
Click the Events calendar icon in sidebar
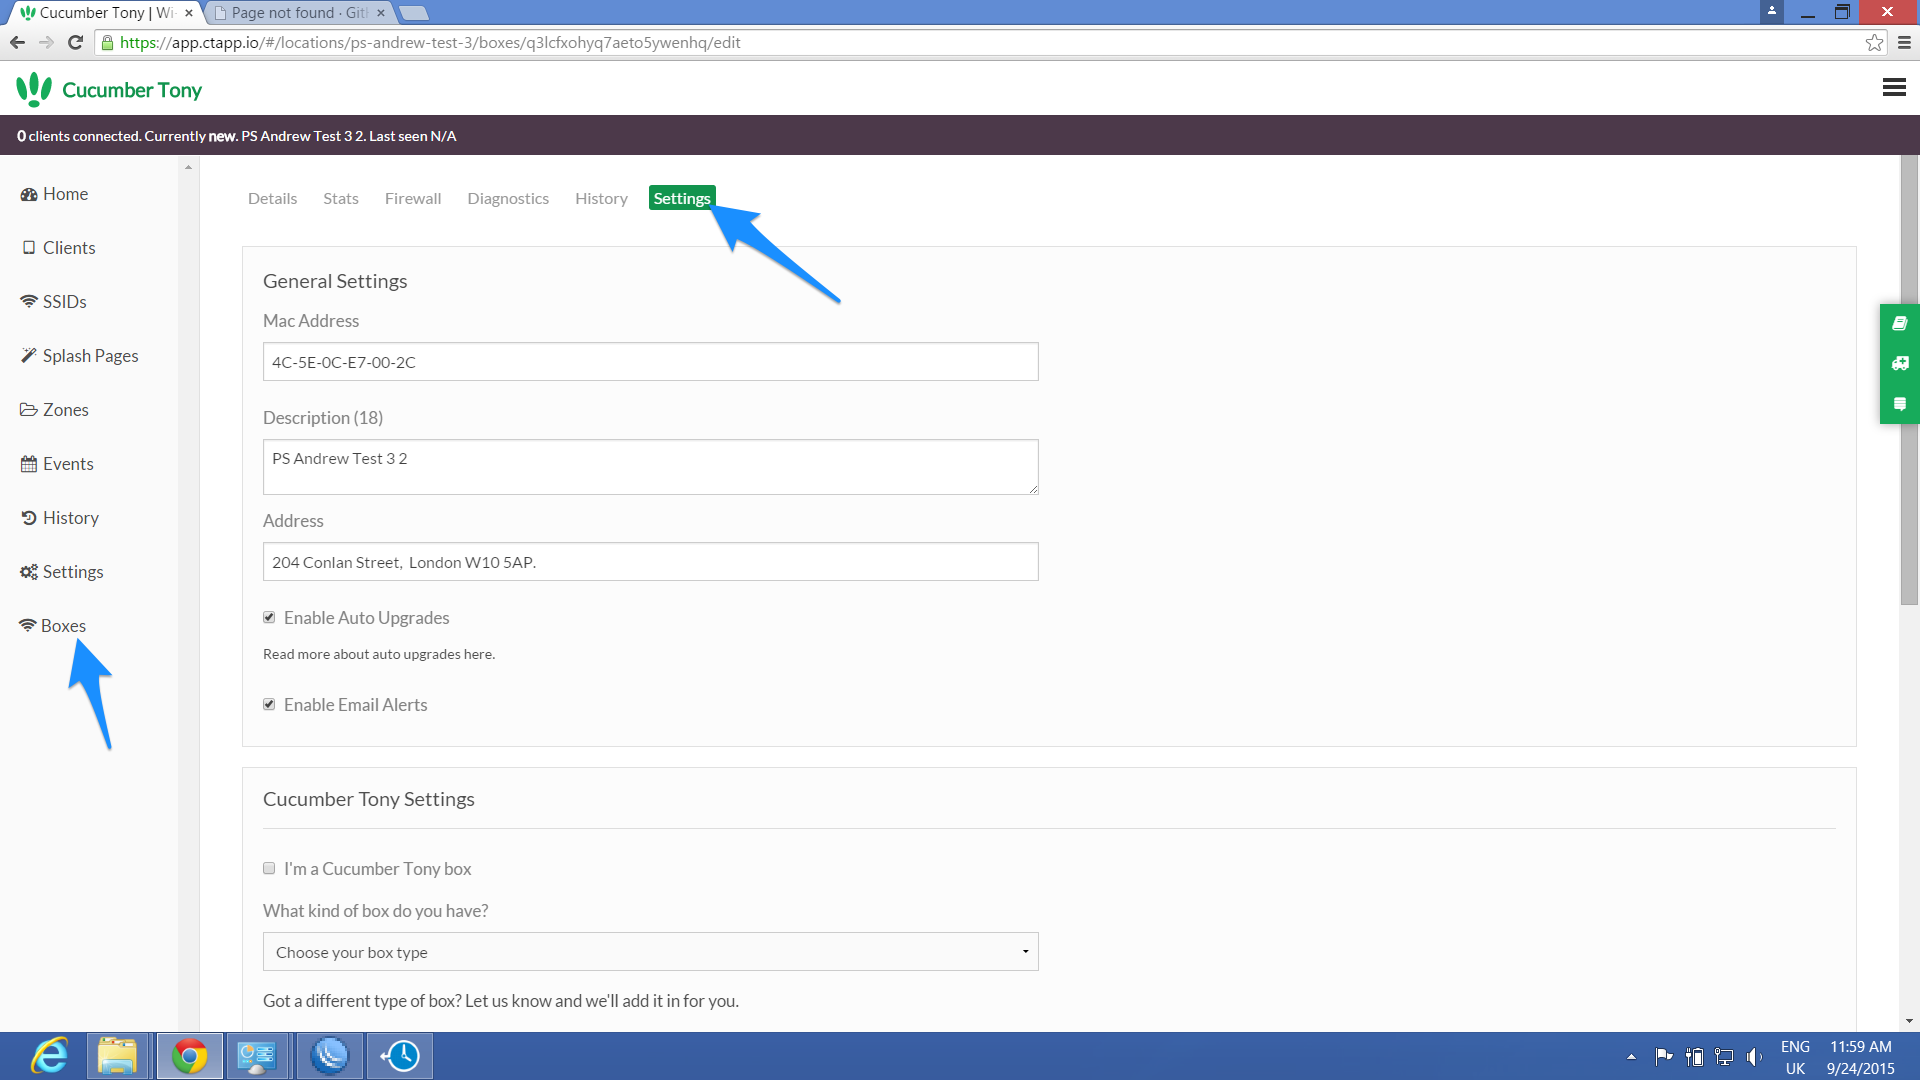click(x=29, y=464)
